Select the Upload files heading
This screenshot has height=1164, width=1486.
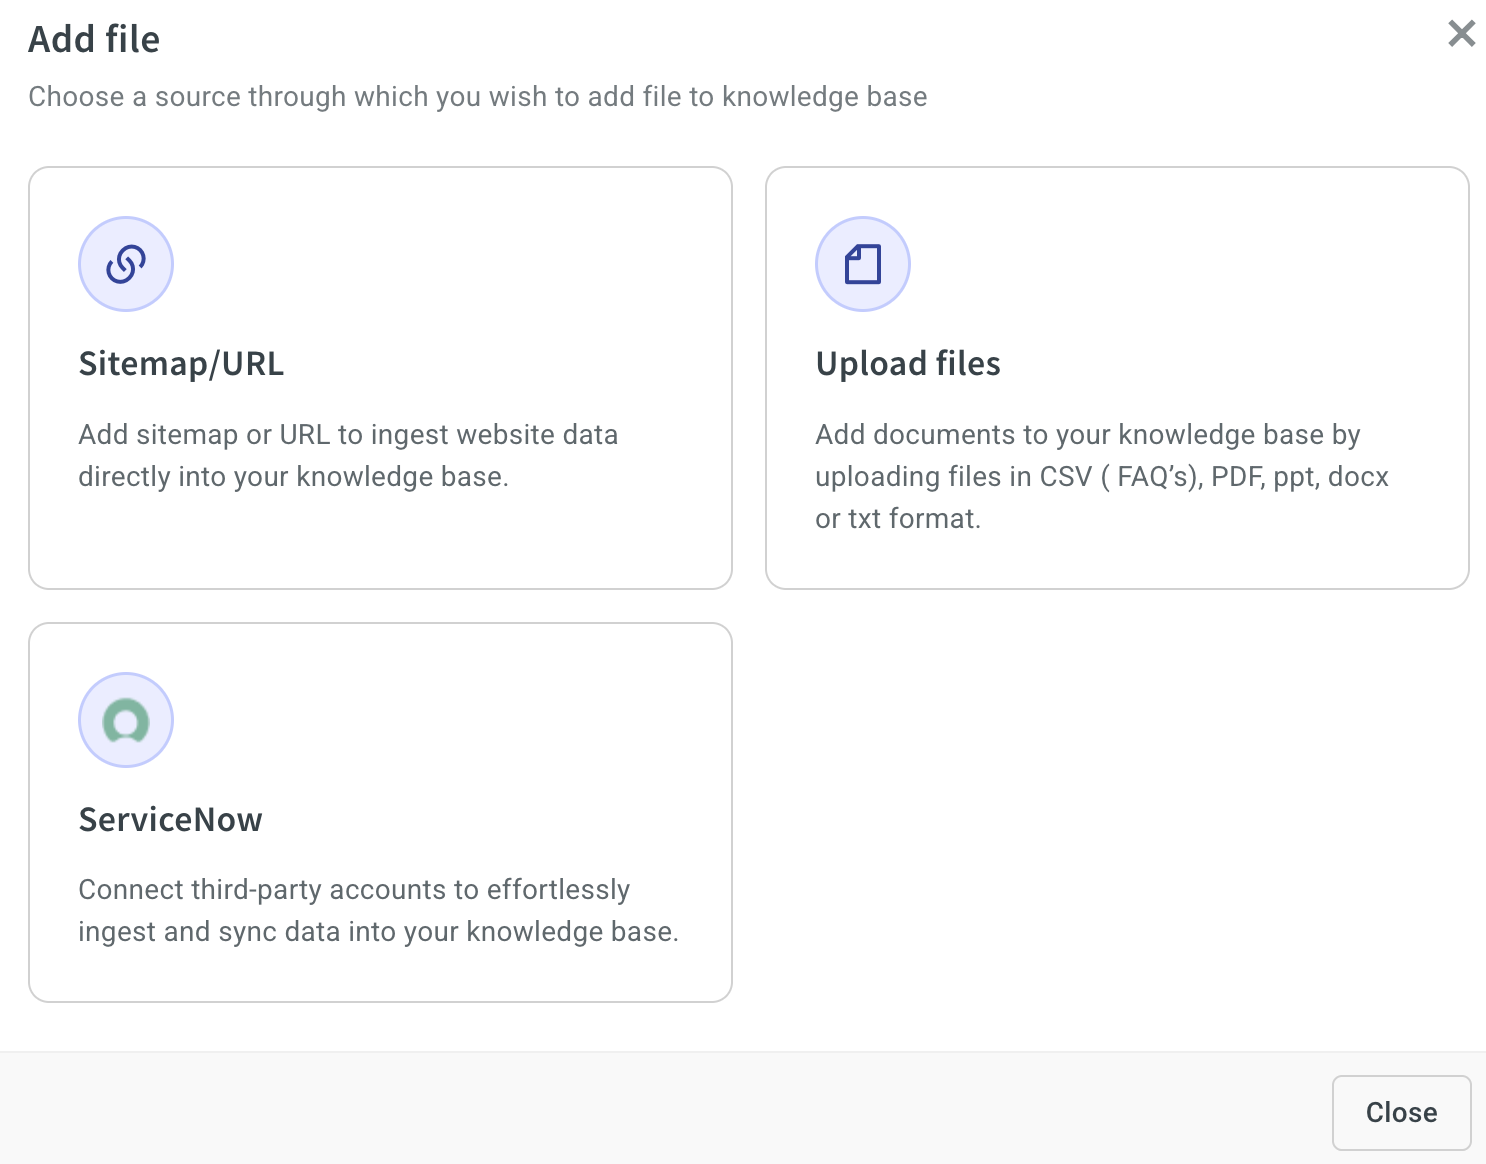click(907, 364)
